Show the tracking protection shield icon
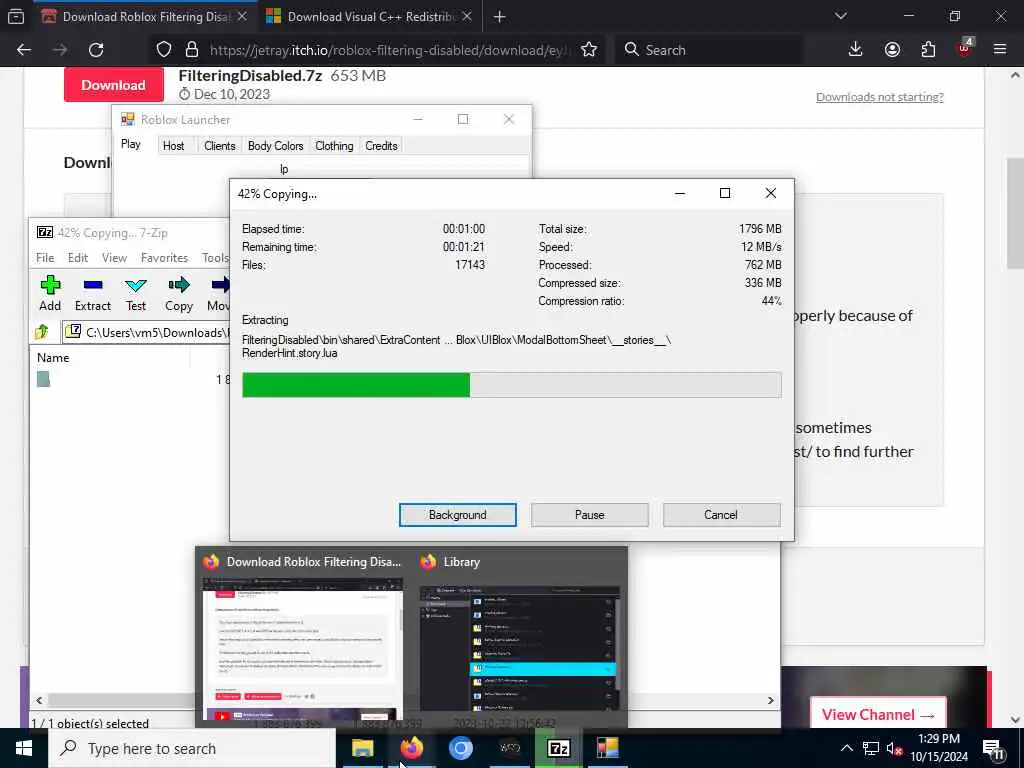The height and width of the screenshot is (768, 1024). (164, 50)
